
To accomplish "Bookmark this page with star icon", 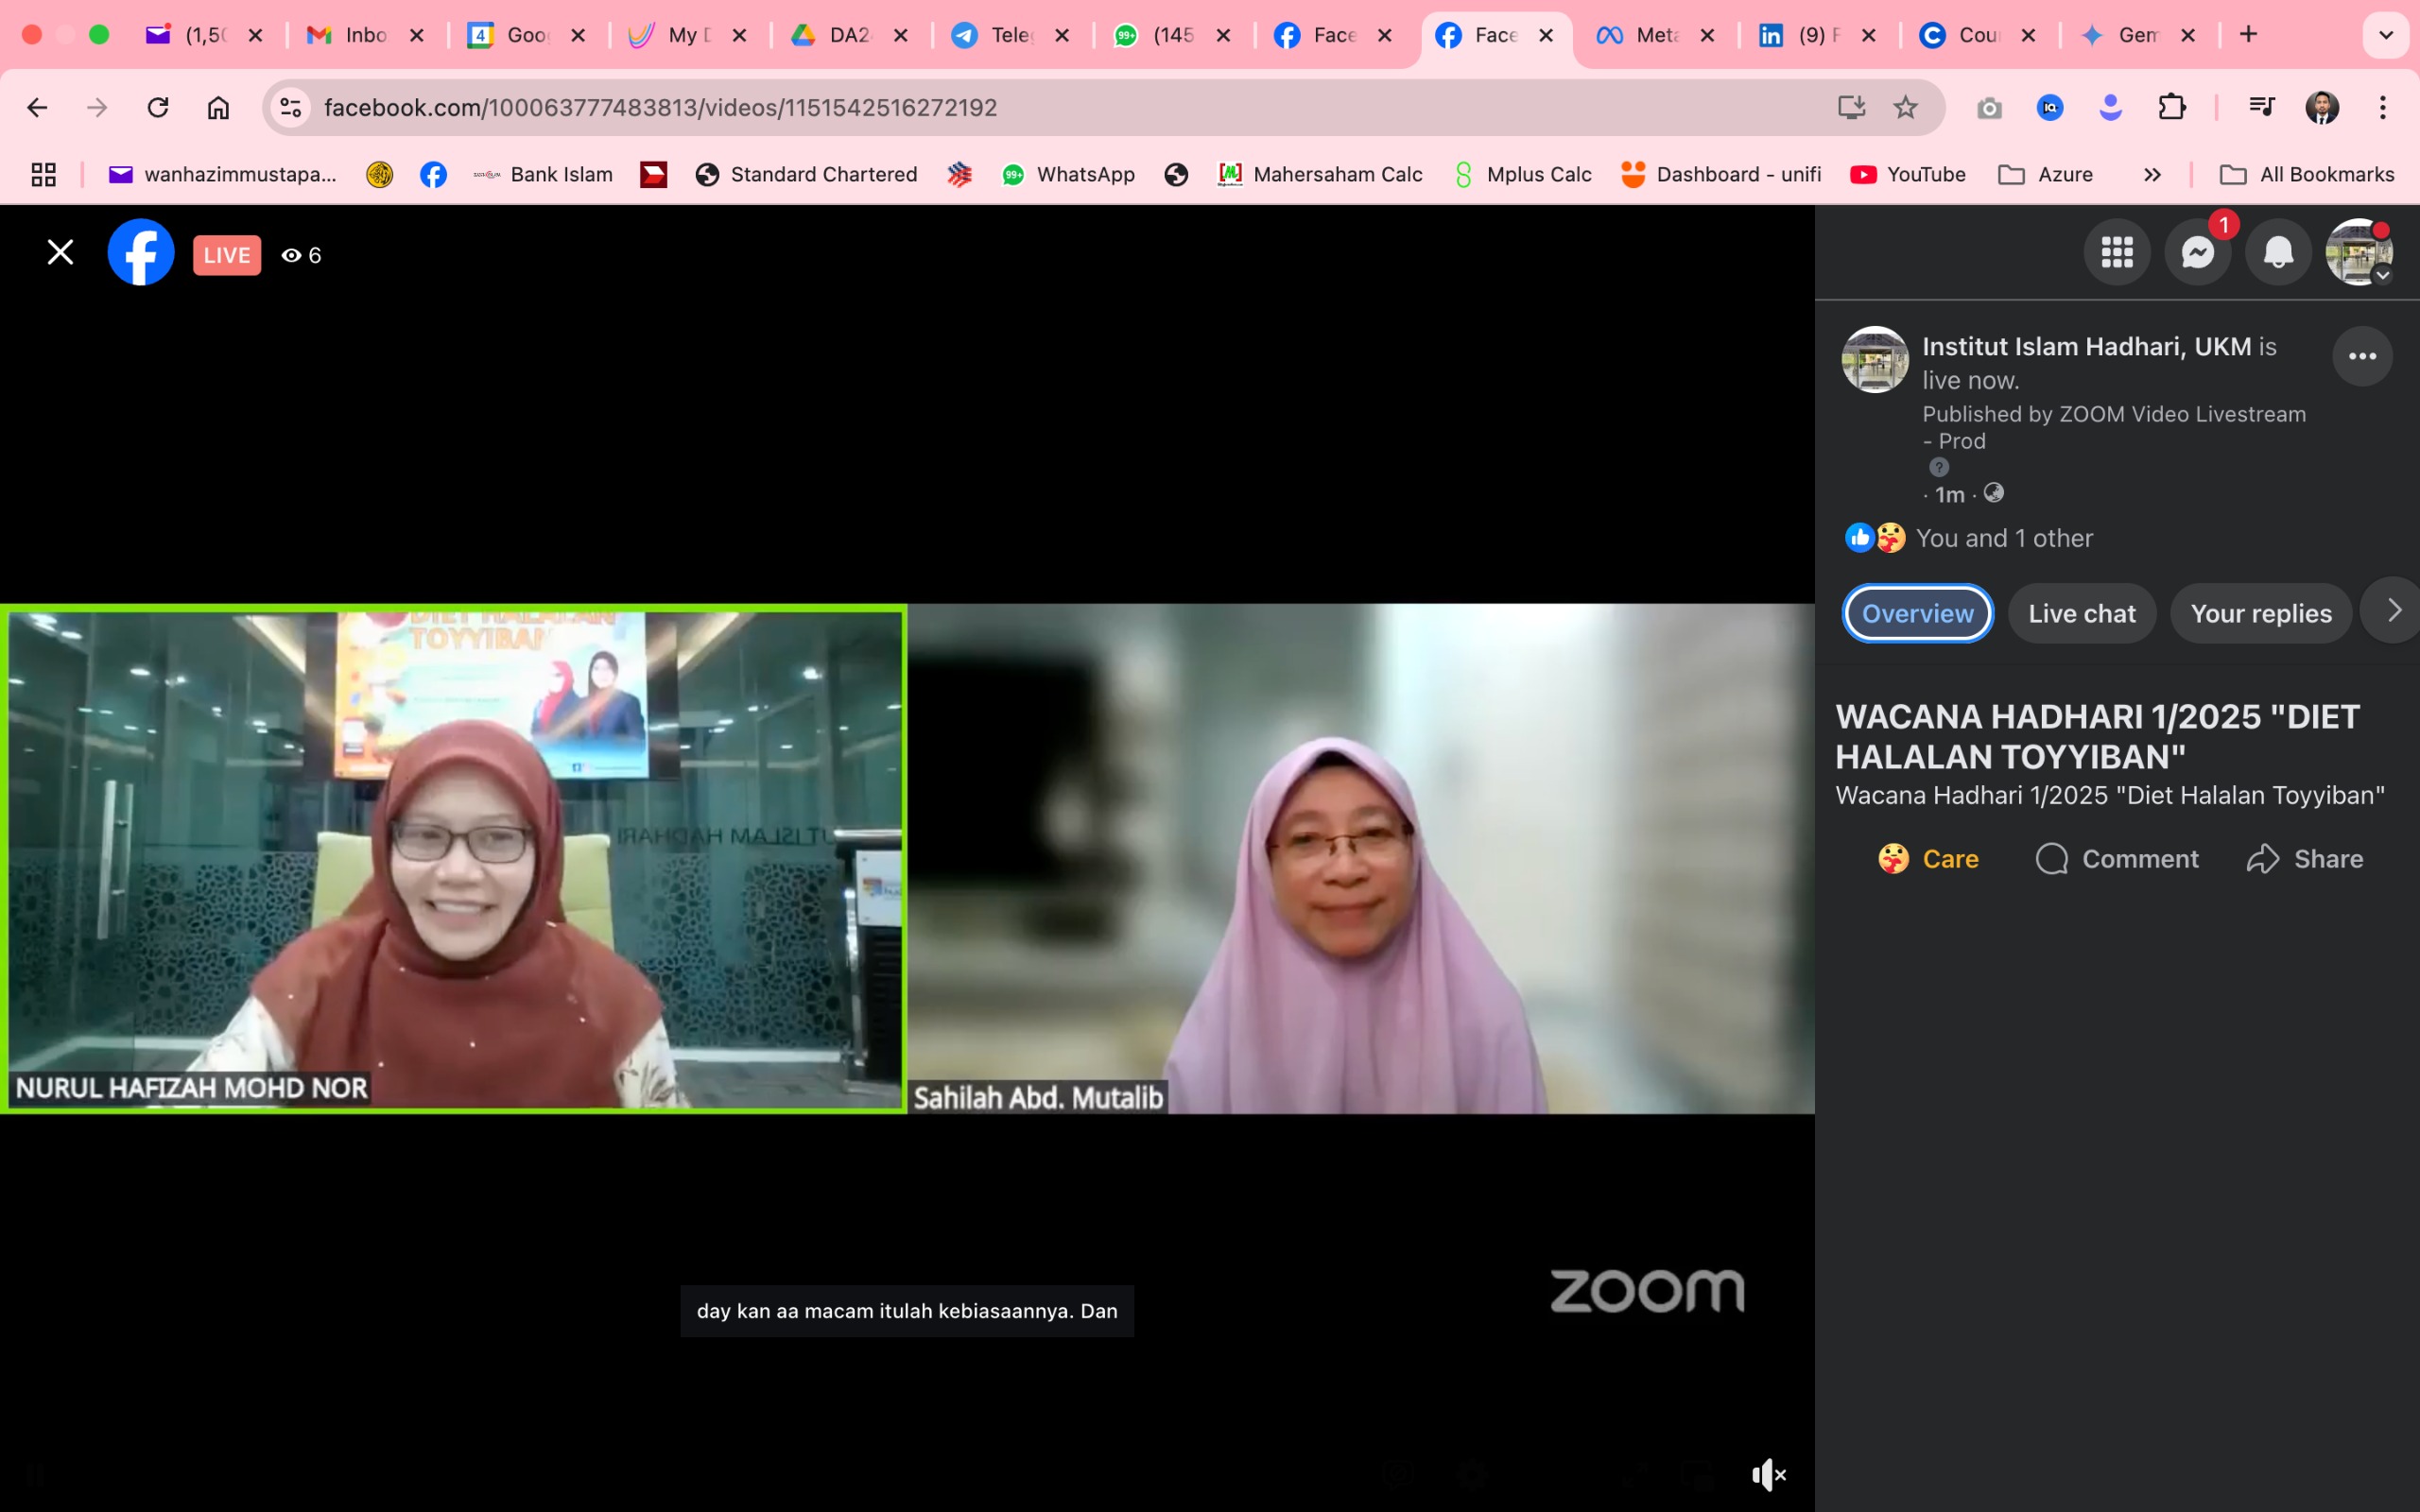I will click(x=1905, y=107).
